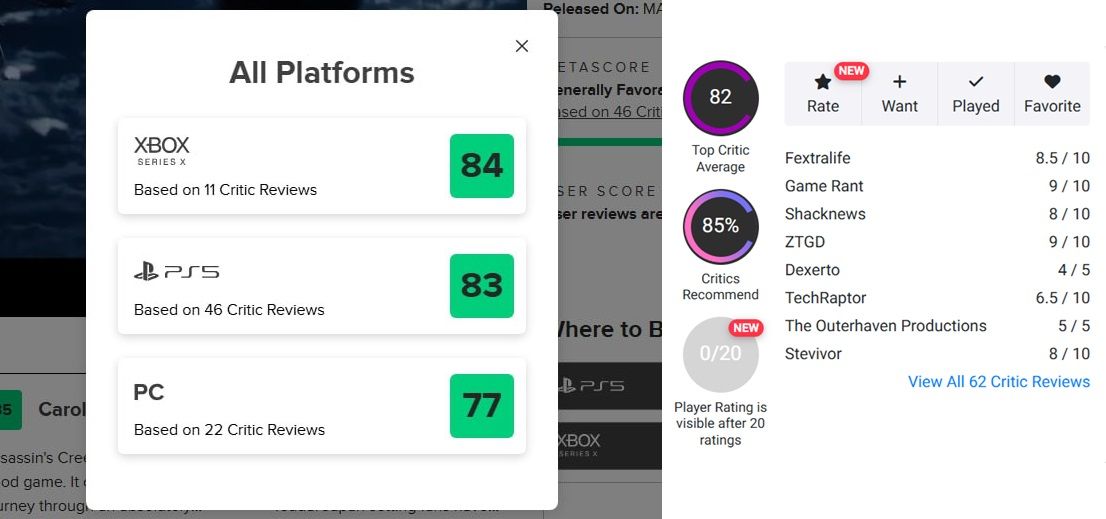Open The Outerhaven Productions review
Screen dimensions: 1106x519
tap(886, 326)
